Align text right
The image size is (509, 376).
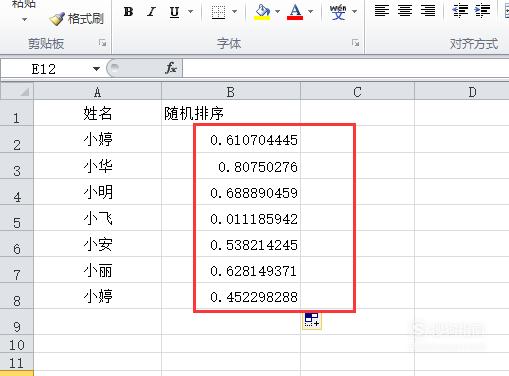(x=428, y=11)
